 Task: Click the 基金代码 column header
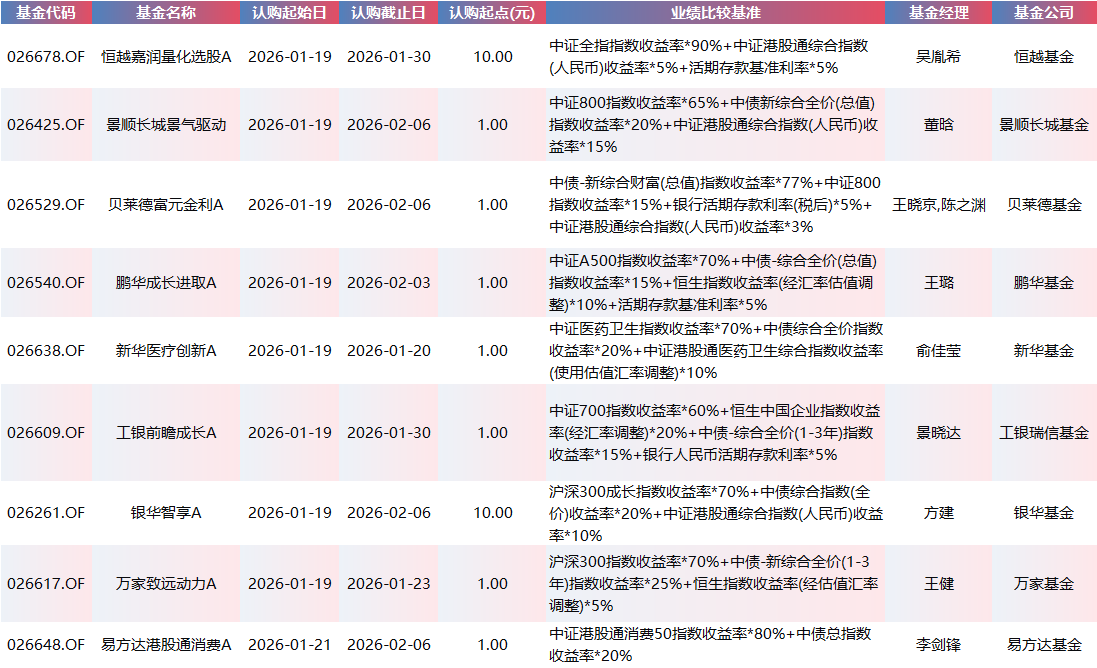point(45,13)
